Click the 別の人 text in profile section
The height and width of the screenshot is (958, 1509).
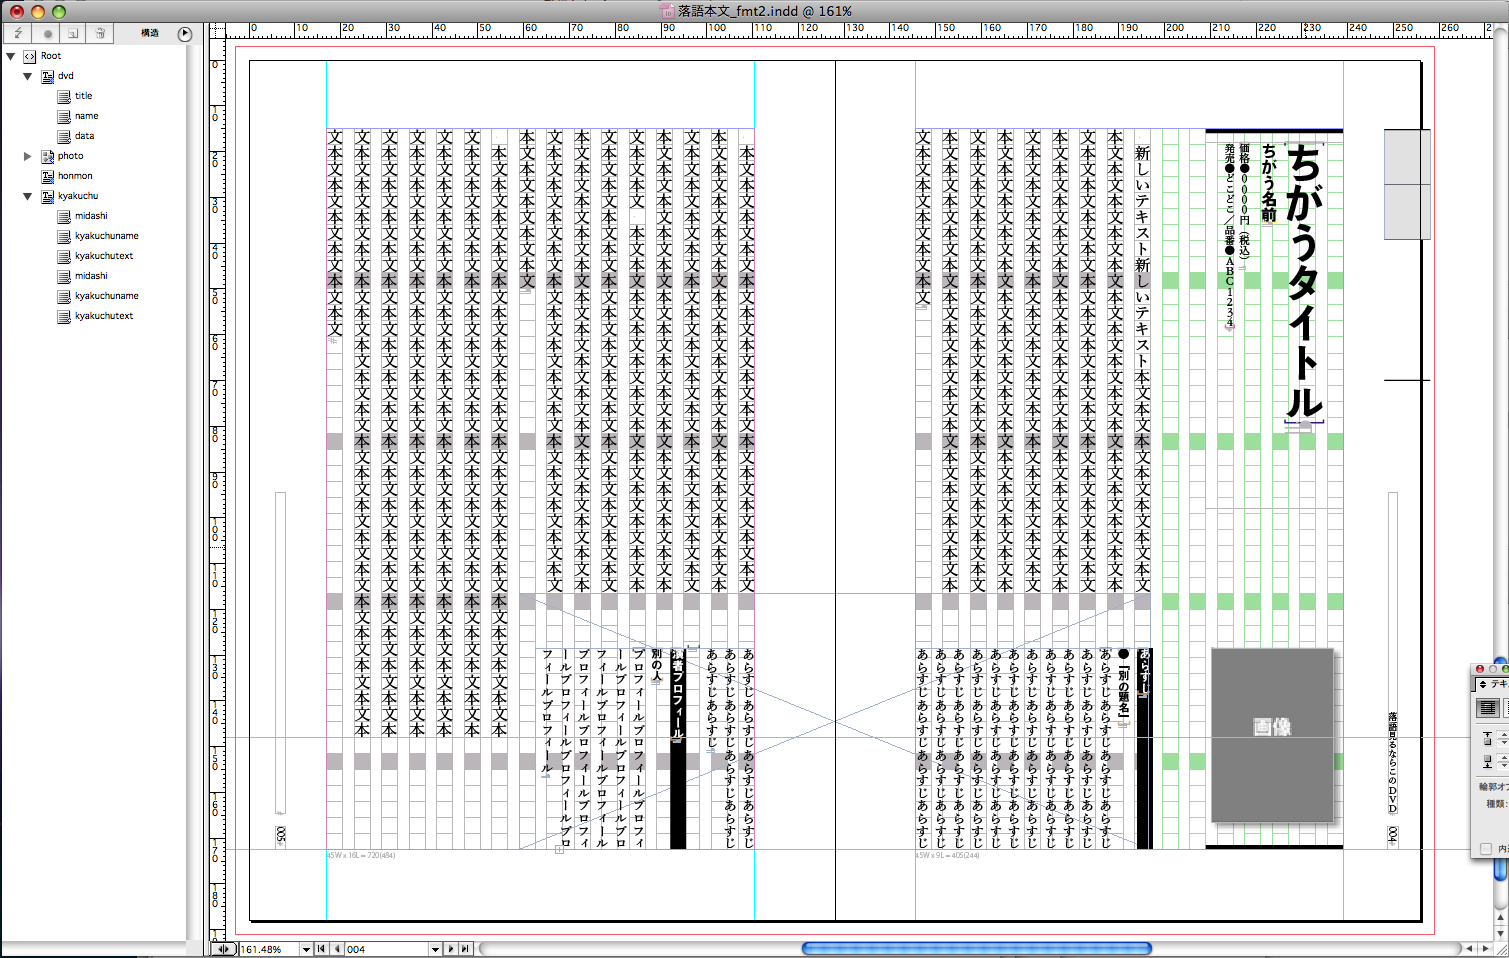(657, 666)
